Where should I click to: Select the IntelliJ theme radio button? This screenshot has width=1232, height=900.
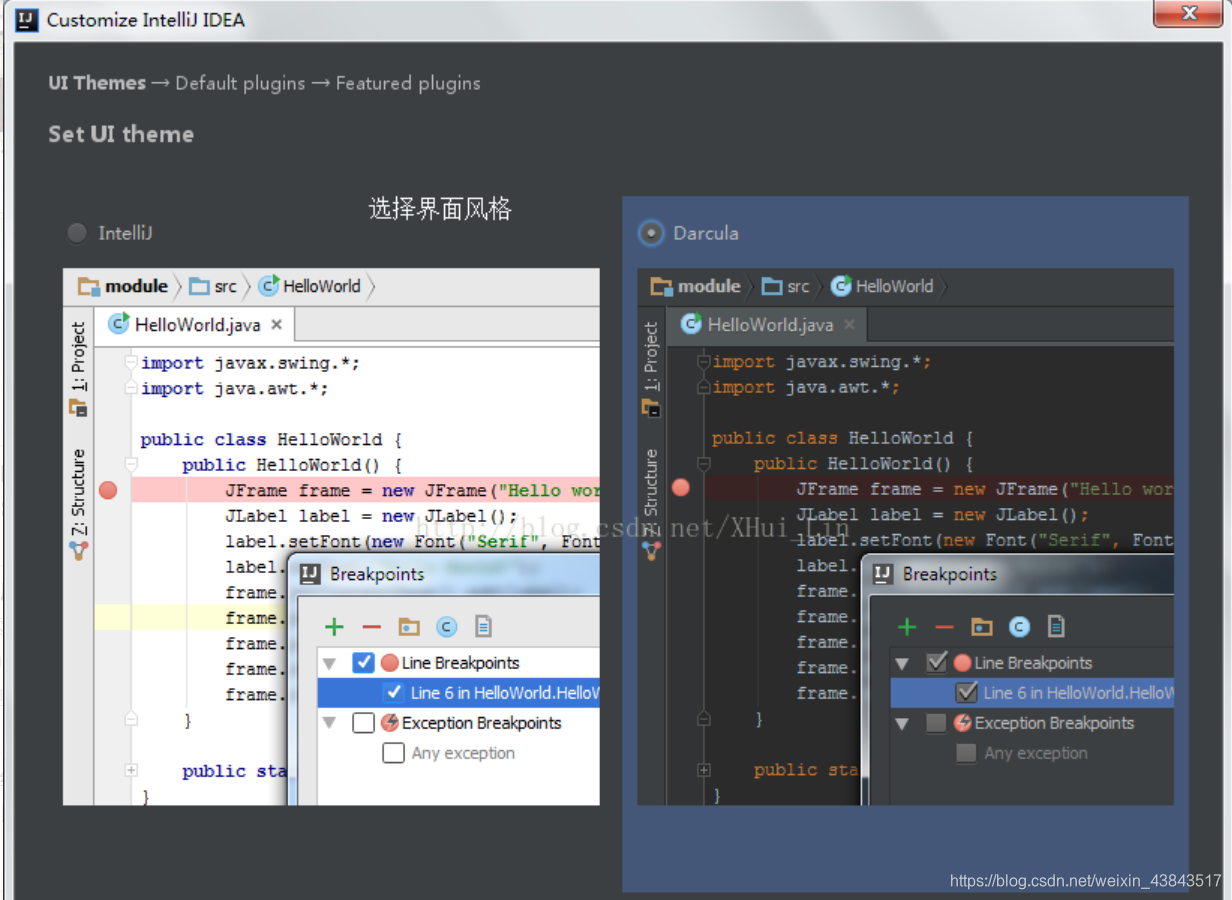point(77,233)
